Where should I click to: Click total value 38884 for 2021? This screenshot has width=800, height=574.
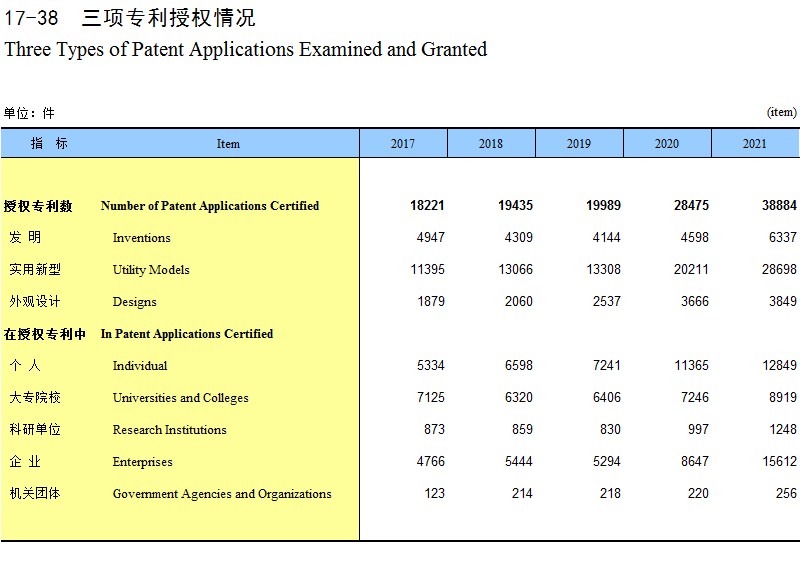[x=780, y=206]
